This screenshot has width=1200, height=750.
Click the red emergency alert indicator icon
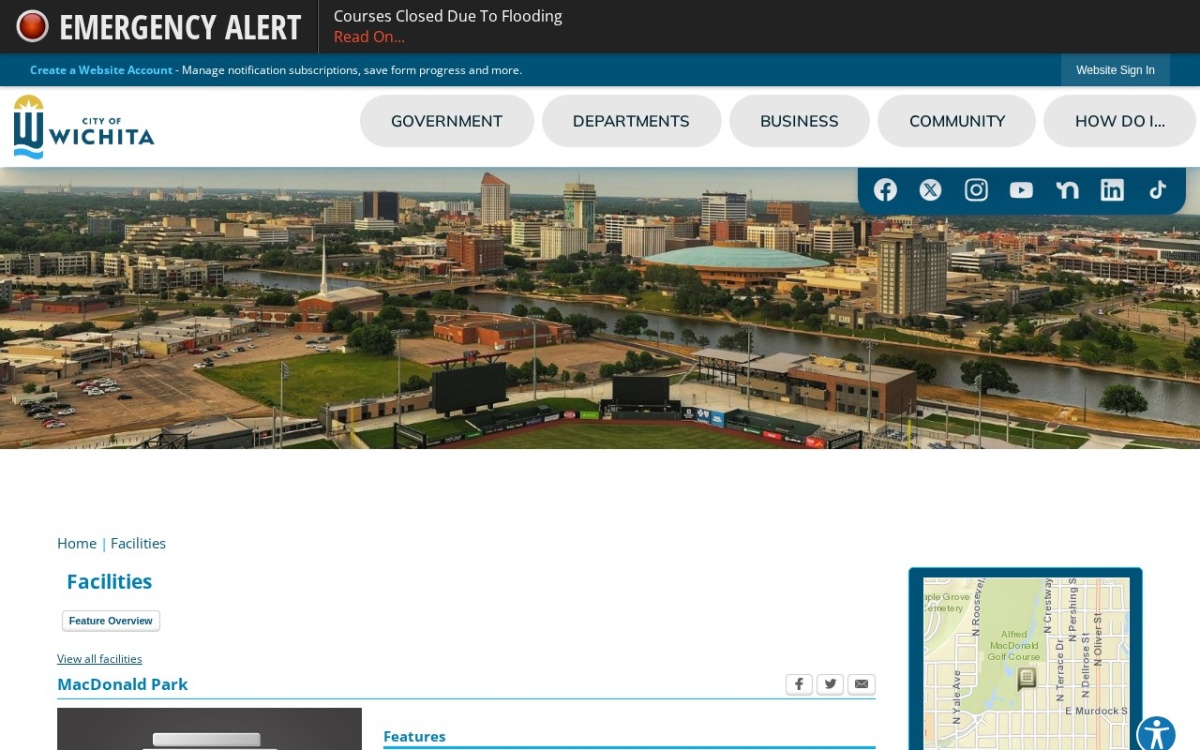(32, 26)
